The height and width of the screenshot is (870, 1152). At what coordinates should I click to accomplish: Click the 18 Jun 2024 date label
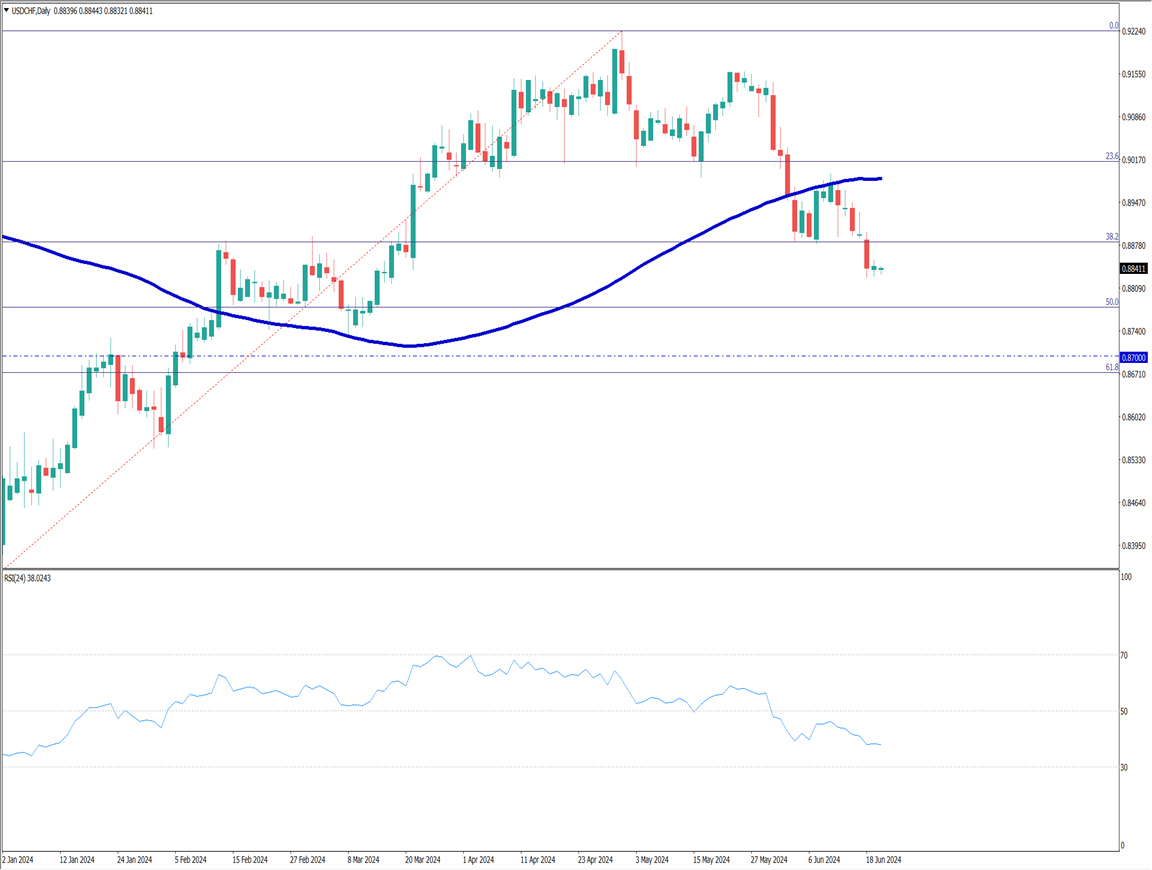883,859
